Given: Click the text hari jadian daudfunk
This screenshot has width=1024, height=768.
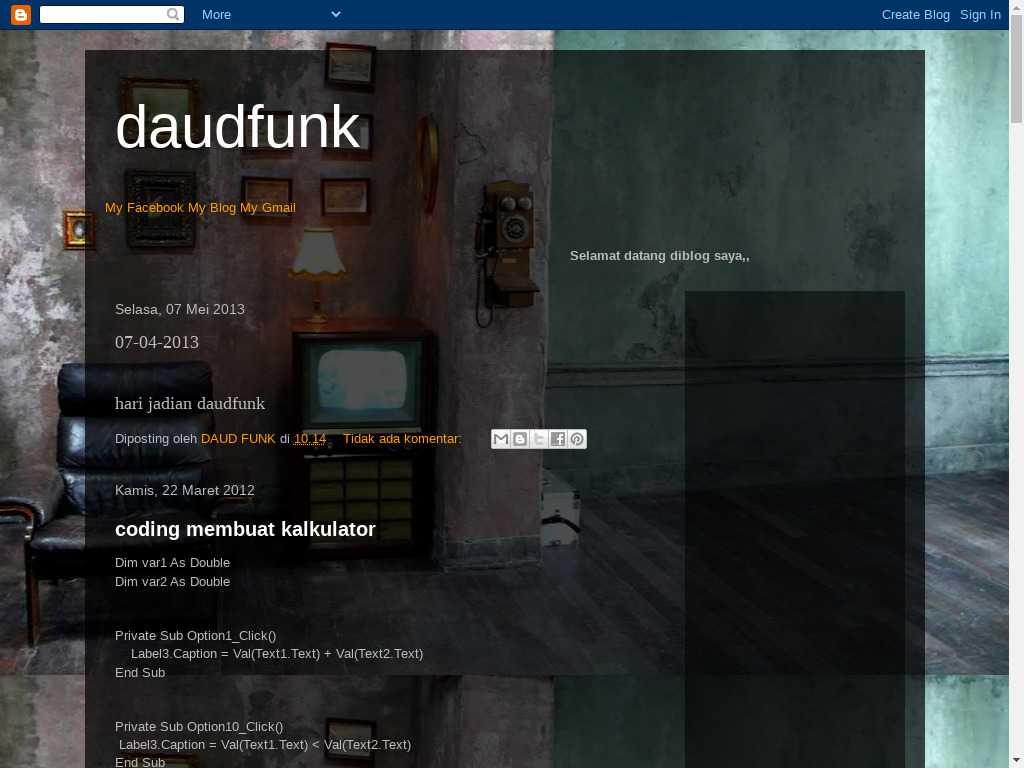Looking at the screenshot, I should coord(190,404).
